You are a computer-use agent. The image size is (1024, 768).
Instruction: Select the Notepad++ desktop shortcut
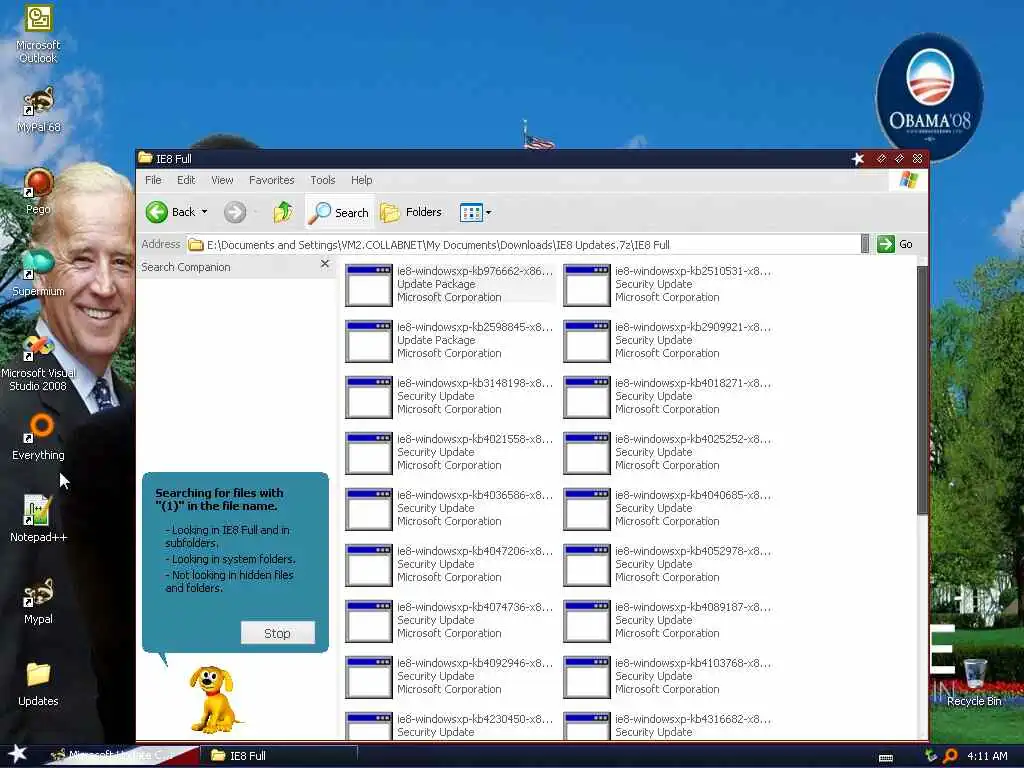pyautogui.click(x=38, y=519)
